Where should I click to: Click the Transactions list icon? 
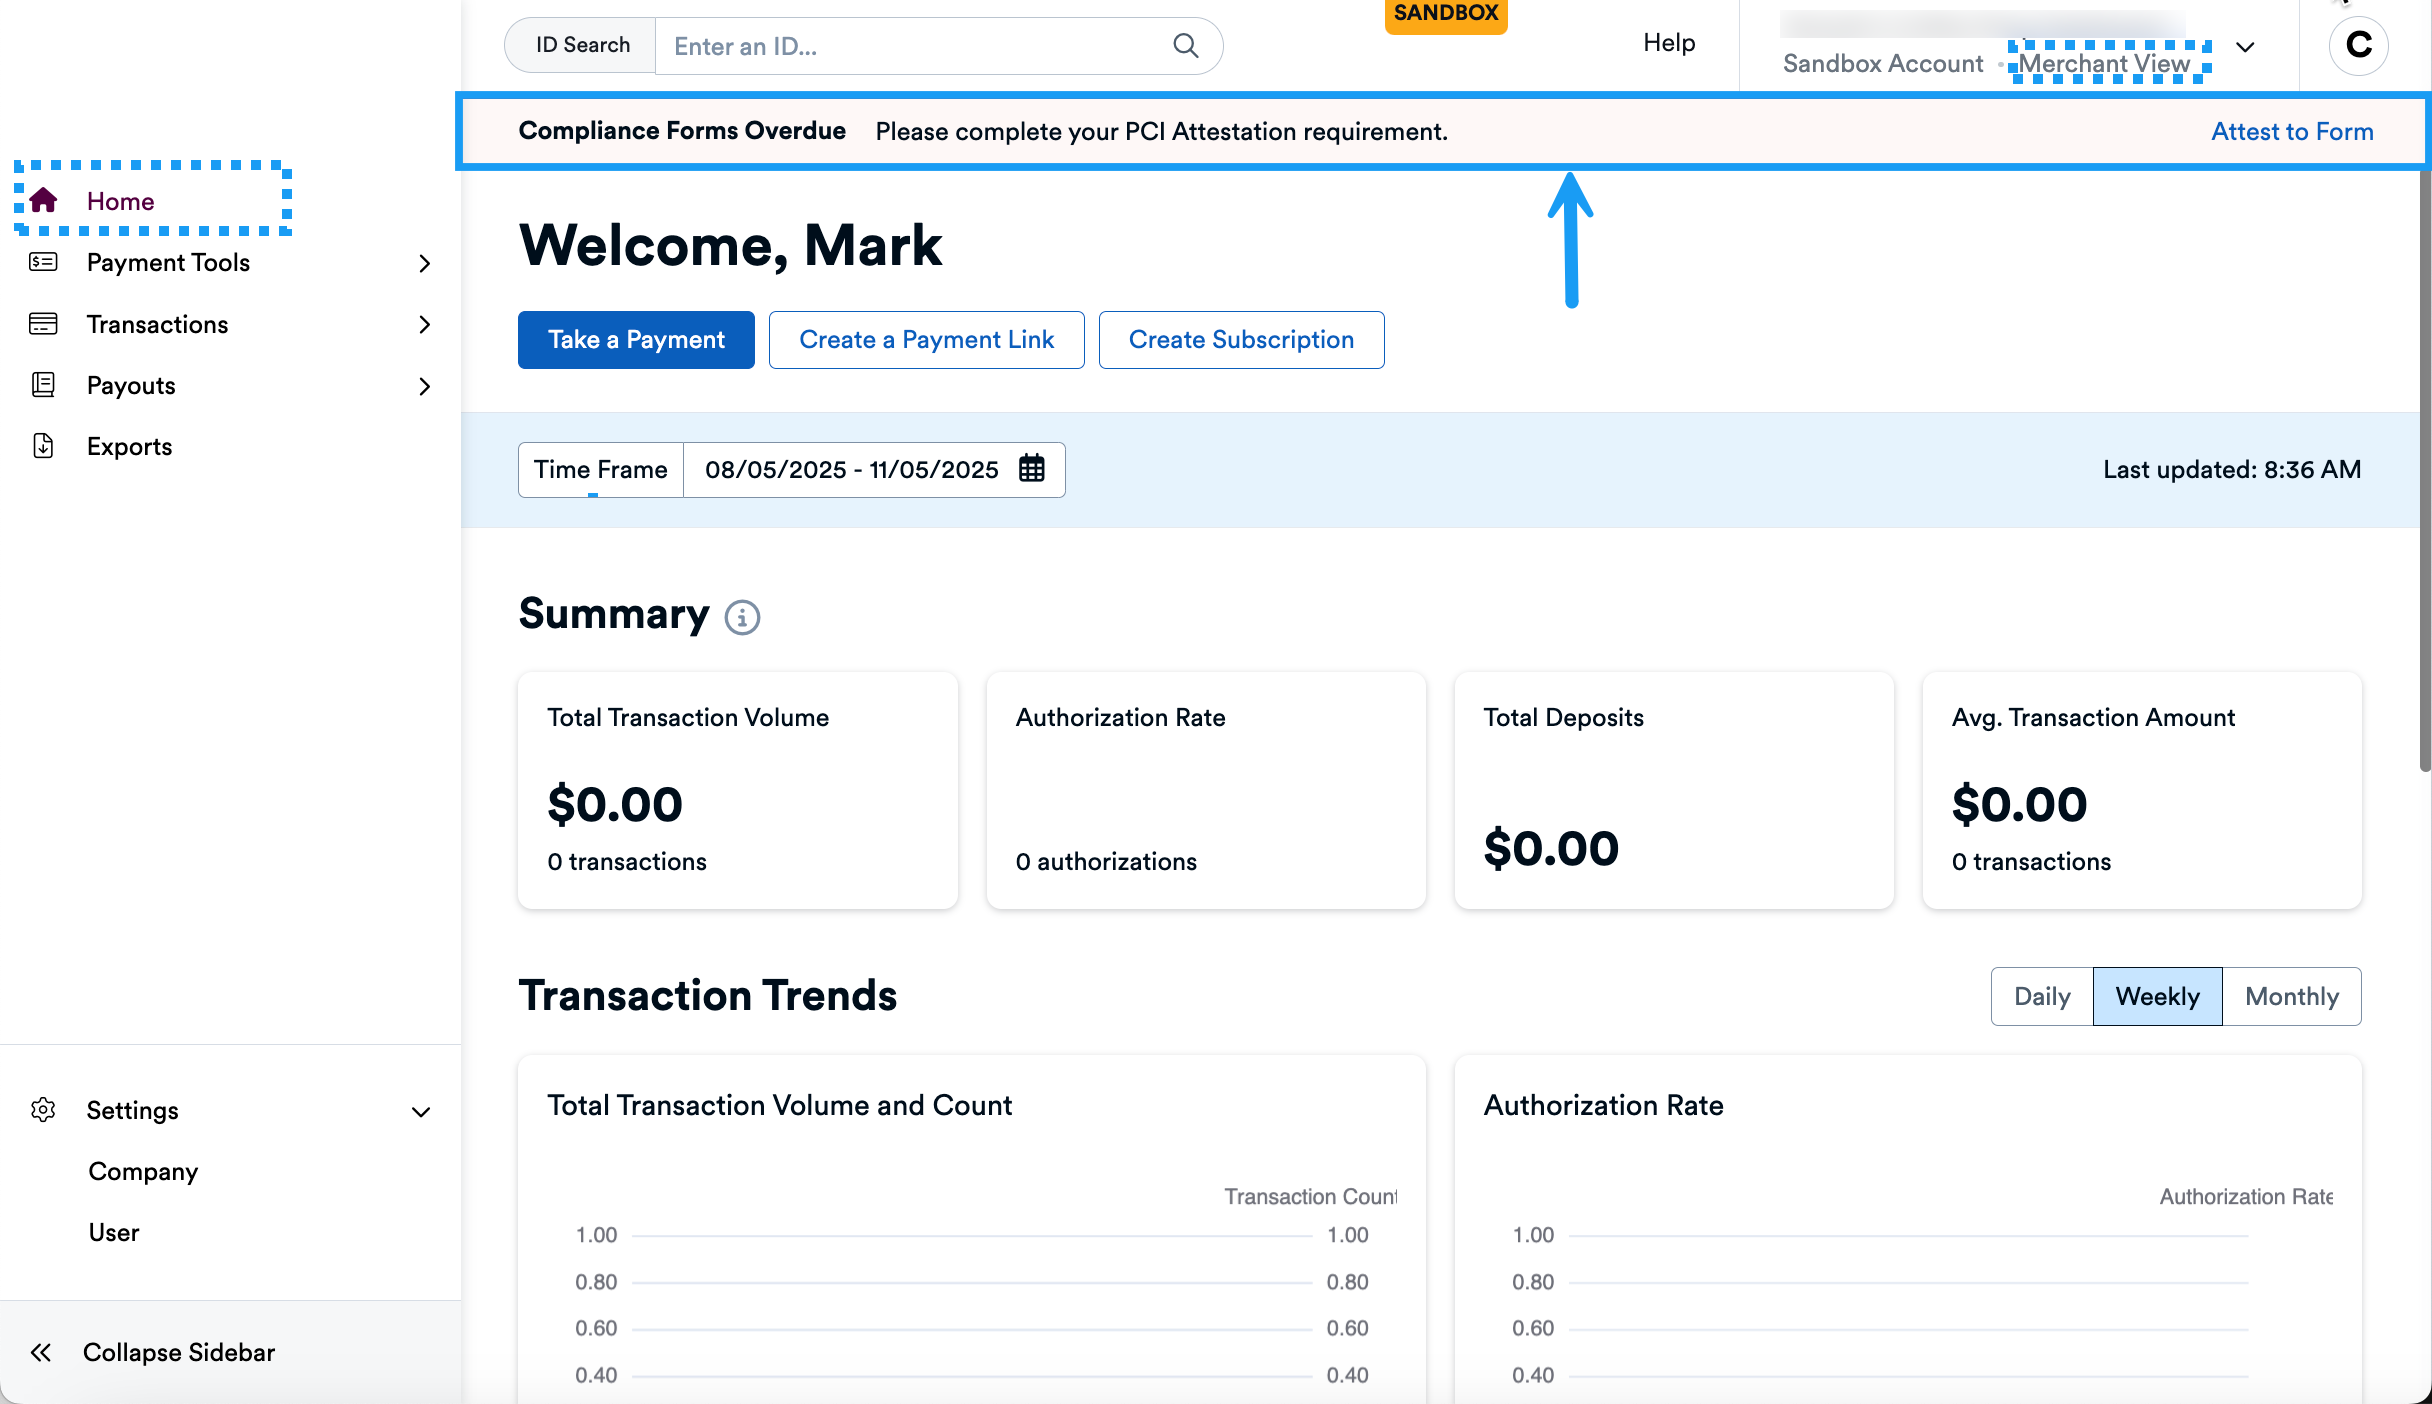43,324
